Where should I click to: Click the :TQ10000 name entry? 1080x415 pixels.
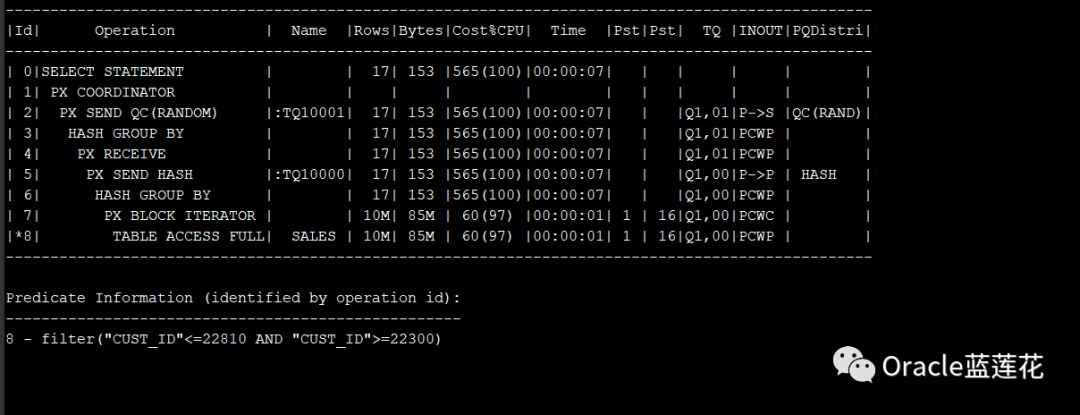click(x=308, y=174)
